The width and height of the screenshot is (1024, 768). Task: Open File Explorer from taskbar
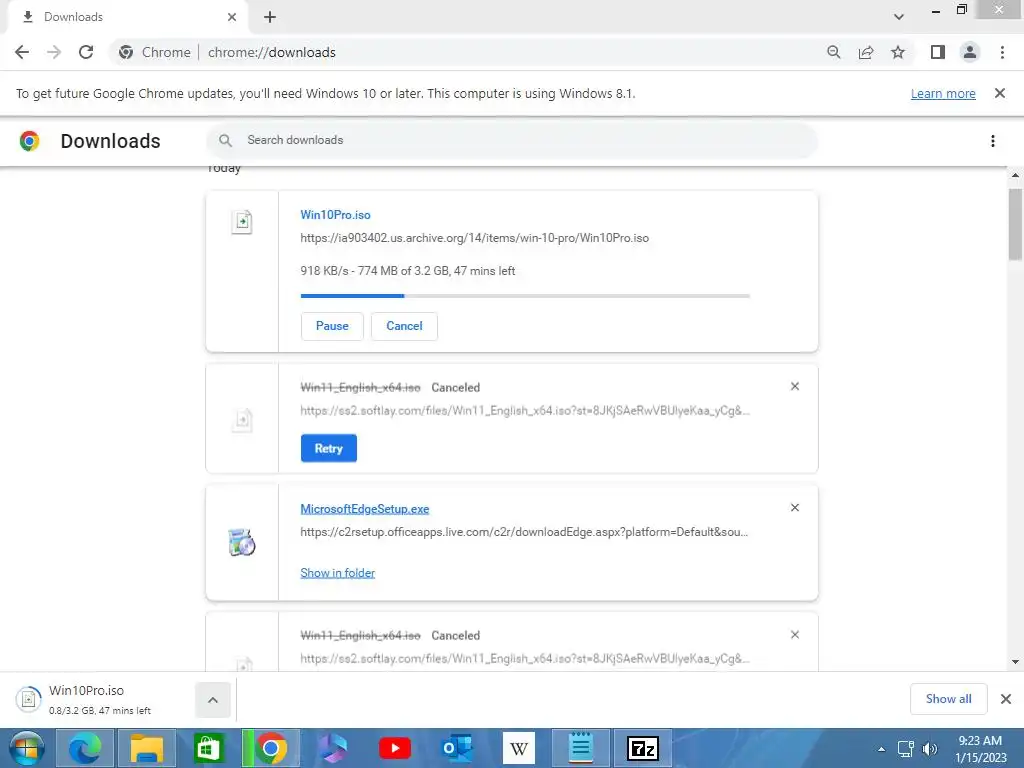(x=147, y=748)
